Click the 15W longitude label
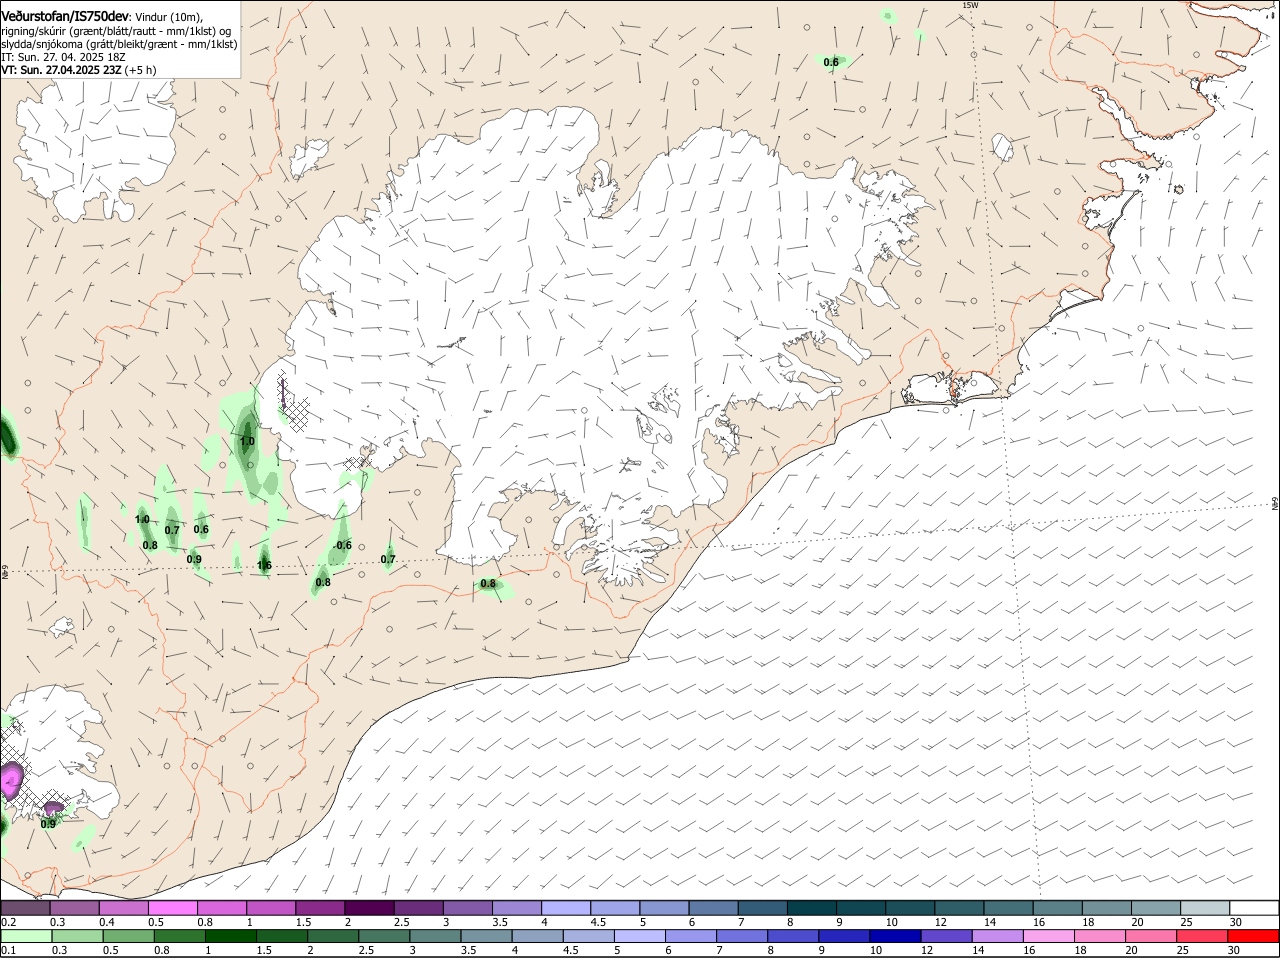1280x958 pixels. [x=969, y=5]
